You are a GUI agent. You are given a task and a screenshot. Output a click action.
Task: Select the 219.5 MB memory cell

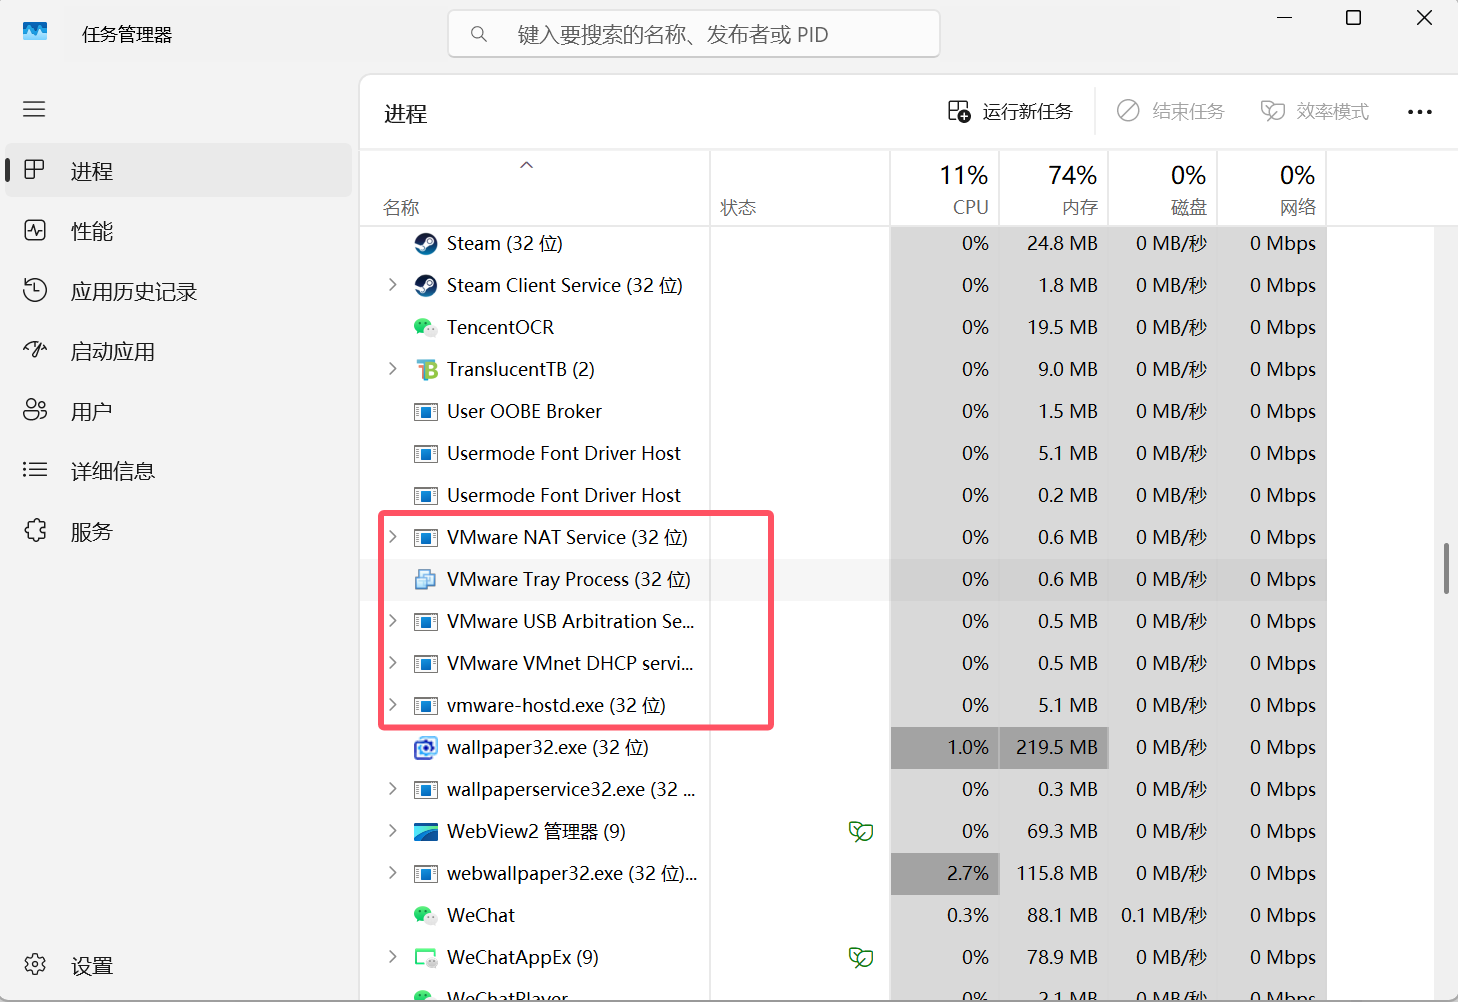(x=1054, y=748)
